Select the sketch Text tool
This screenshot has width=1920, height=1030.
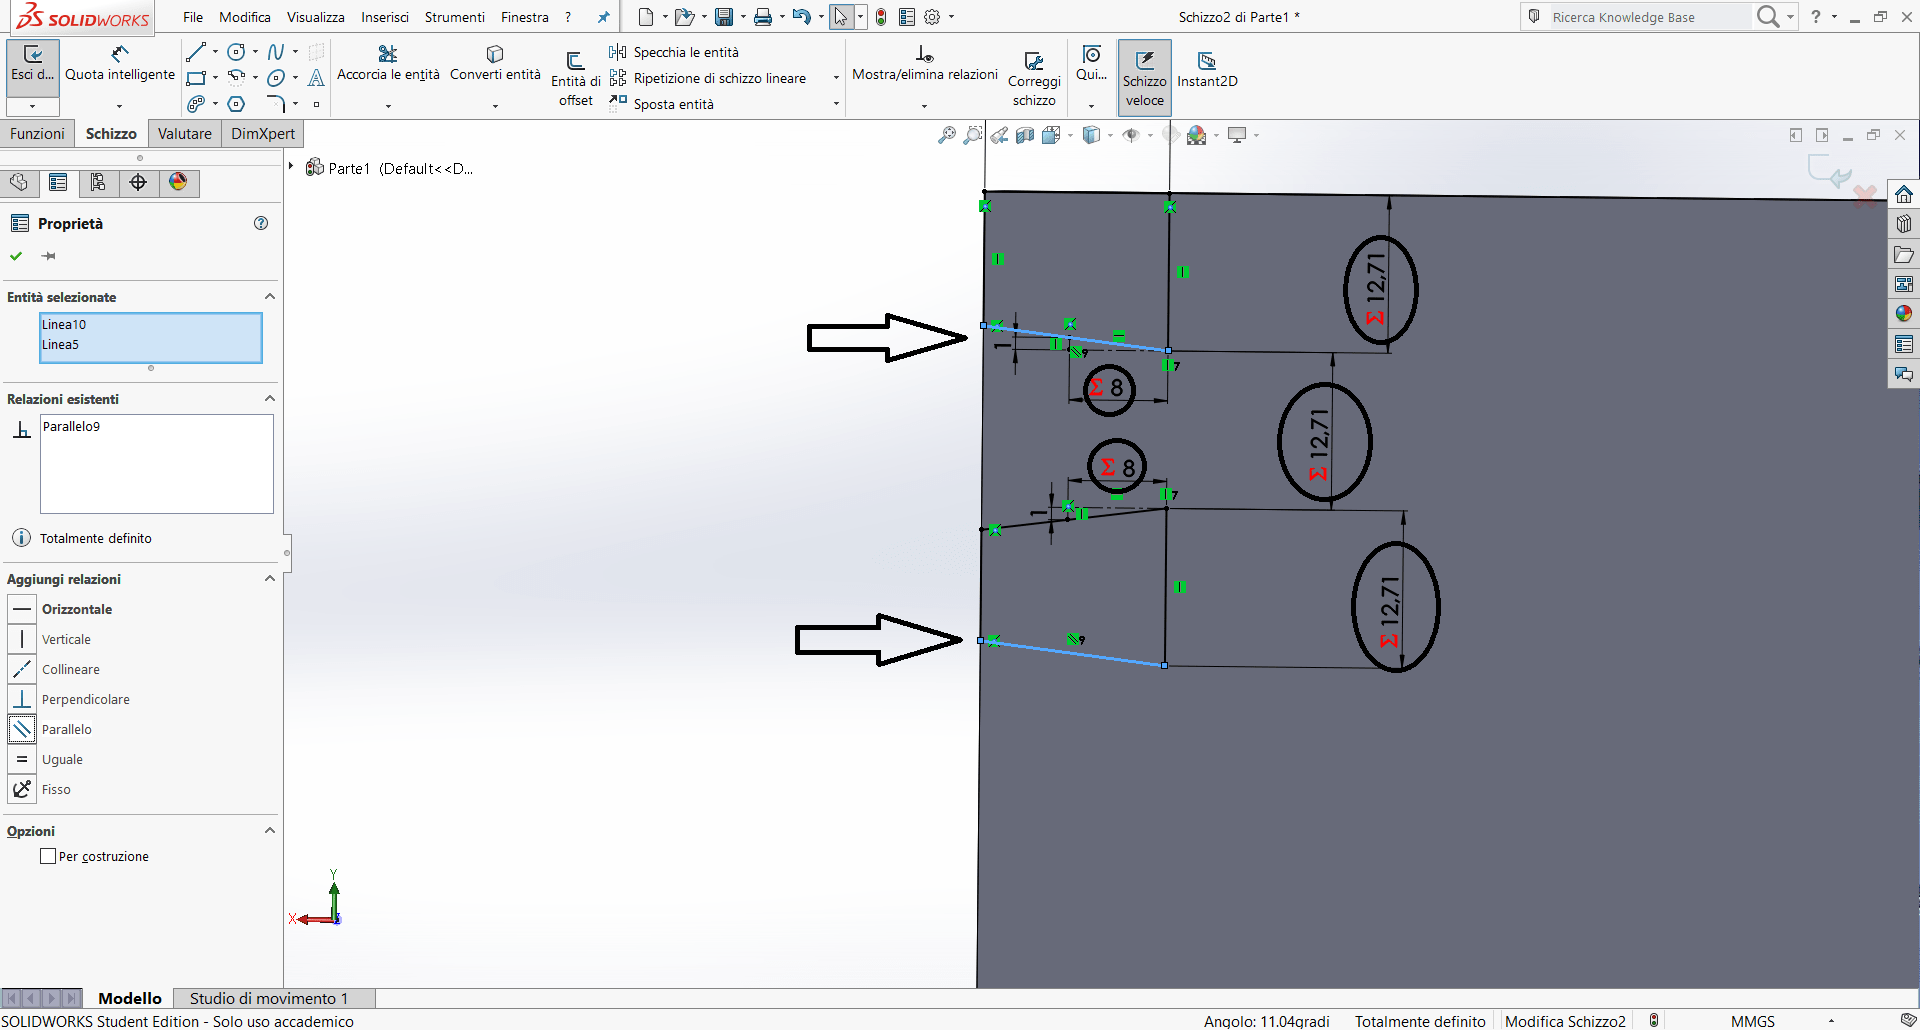(x=316, y=78)
